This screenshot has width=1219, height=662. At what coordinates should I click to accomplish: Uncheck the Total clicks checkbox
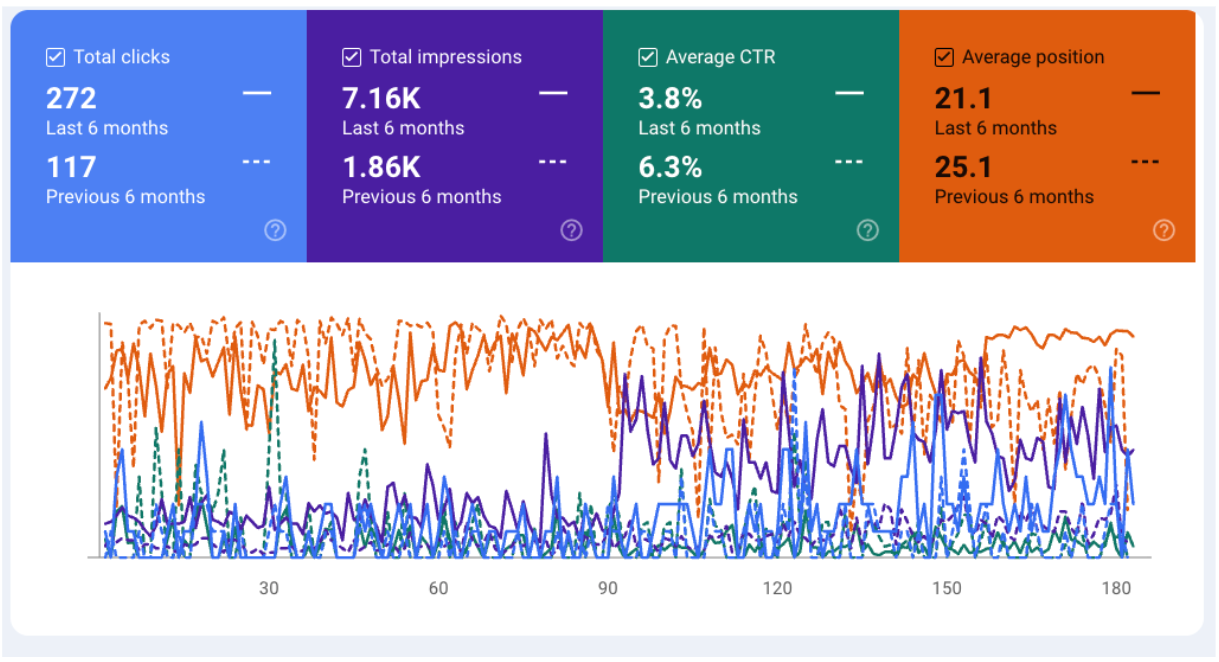click(56, 57)
